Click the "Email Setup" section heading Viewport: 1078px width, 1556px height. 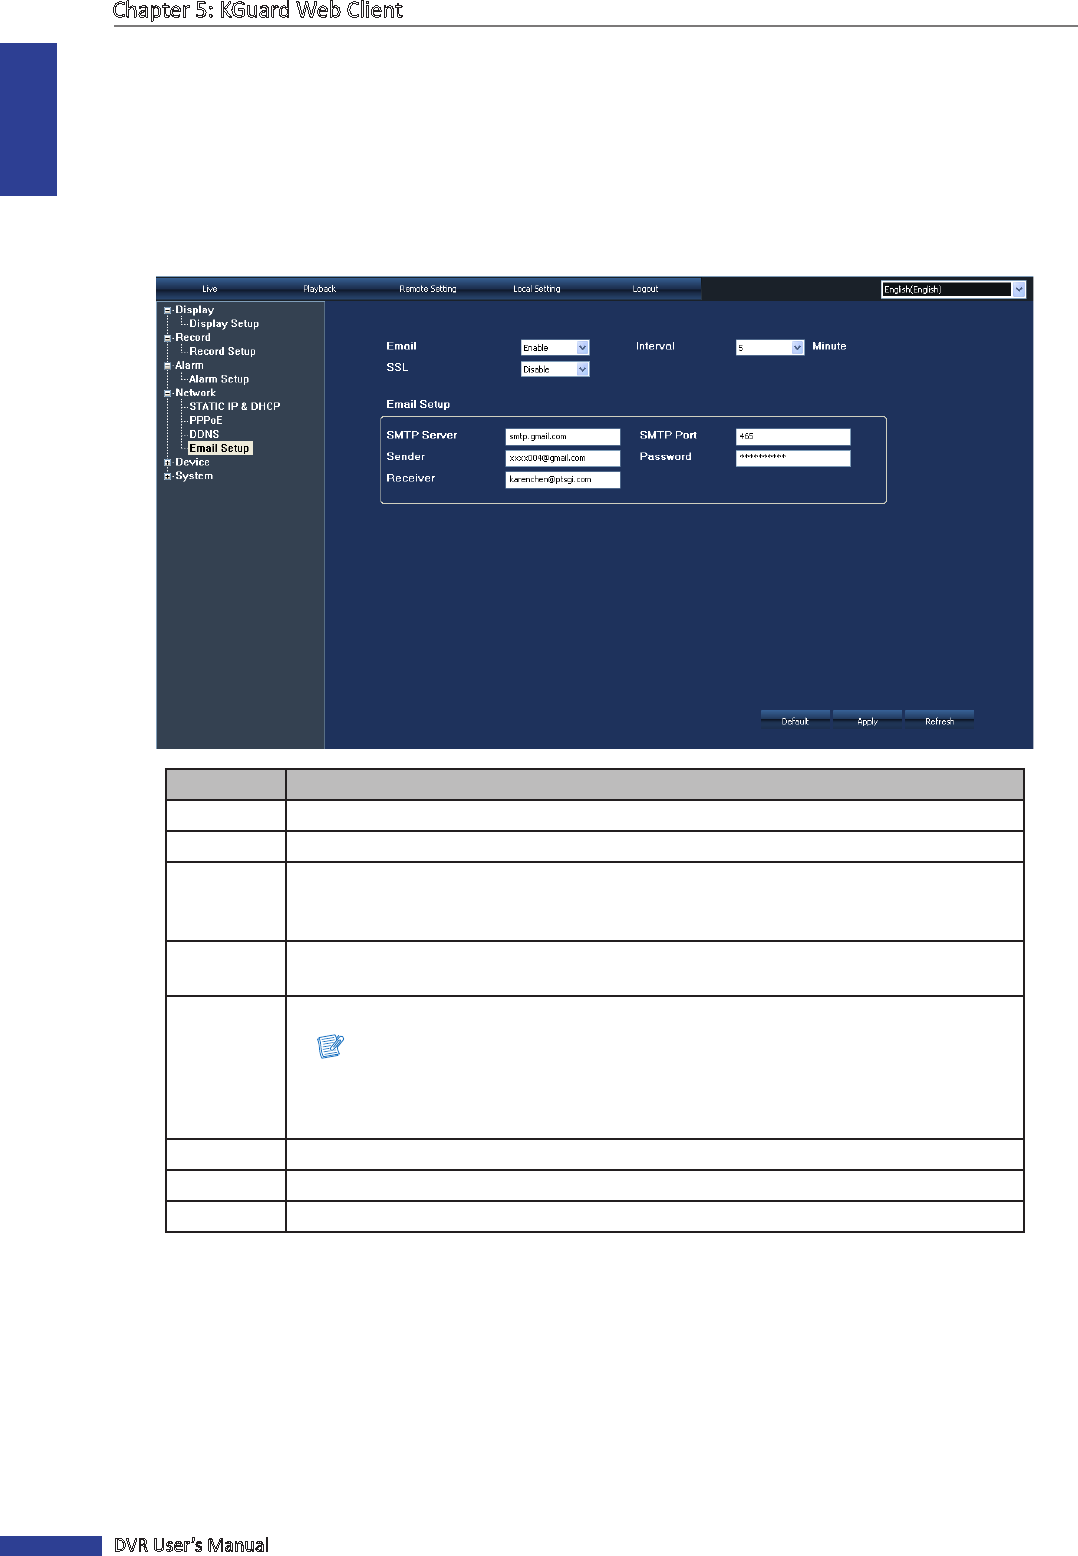click(418, 405)
